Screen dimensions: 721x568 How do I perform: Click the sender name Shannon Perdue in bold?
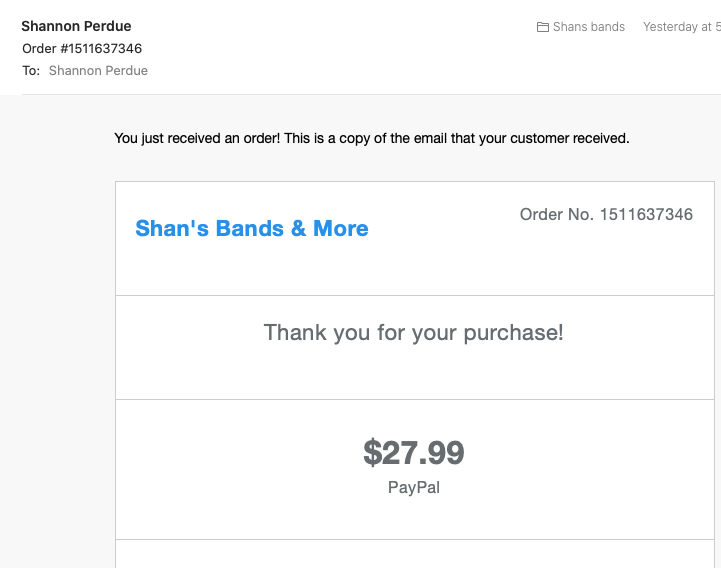coord(76,26)
